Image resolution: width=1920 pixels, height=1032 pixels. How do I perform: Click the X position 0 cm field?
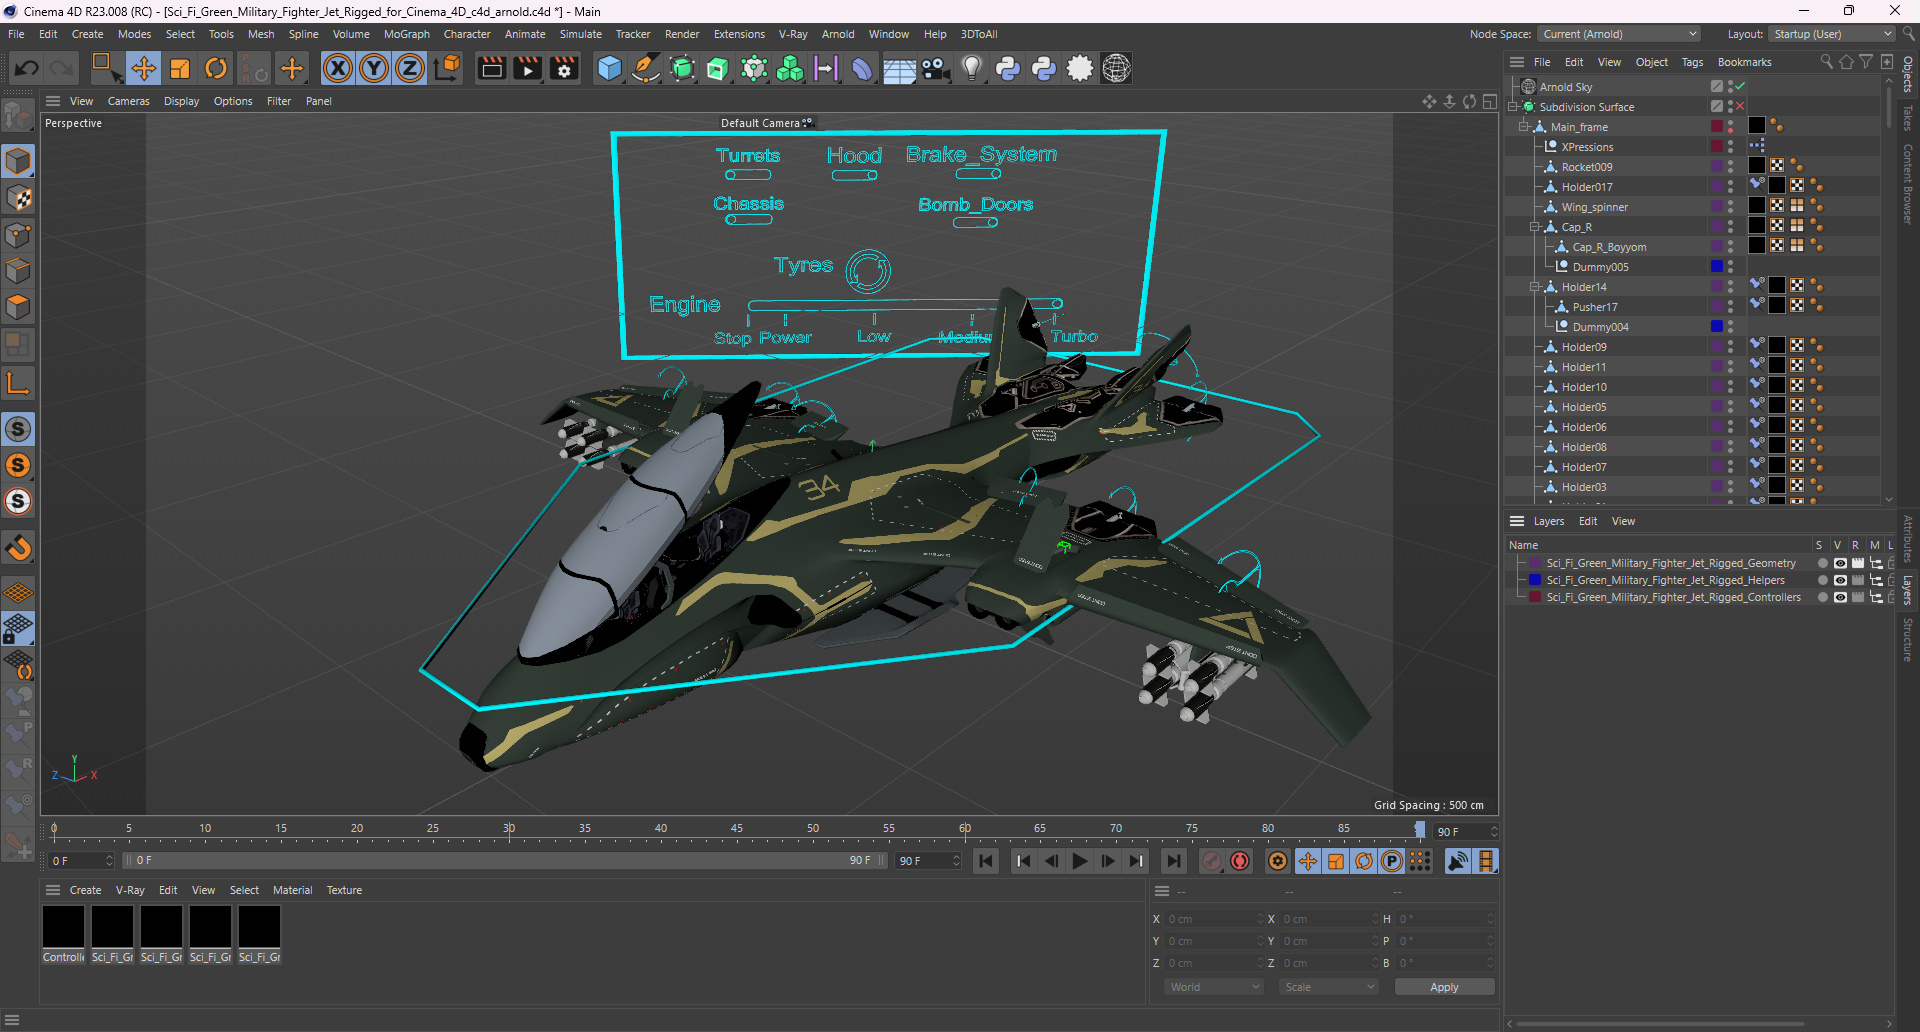pos(1214,919)
